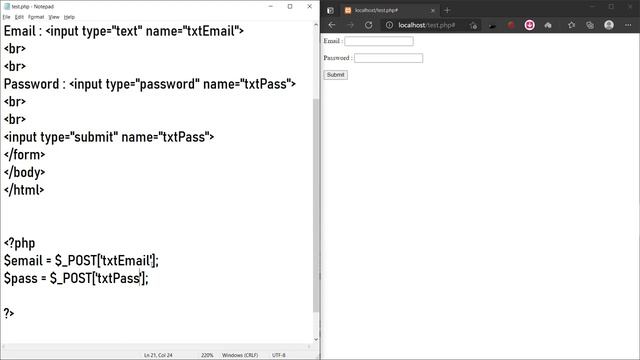View site information icon in address bar

click(389, 25)
